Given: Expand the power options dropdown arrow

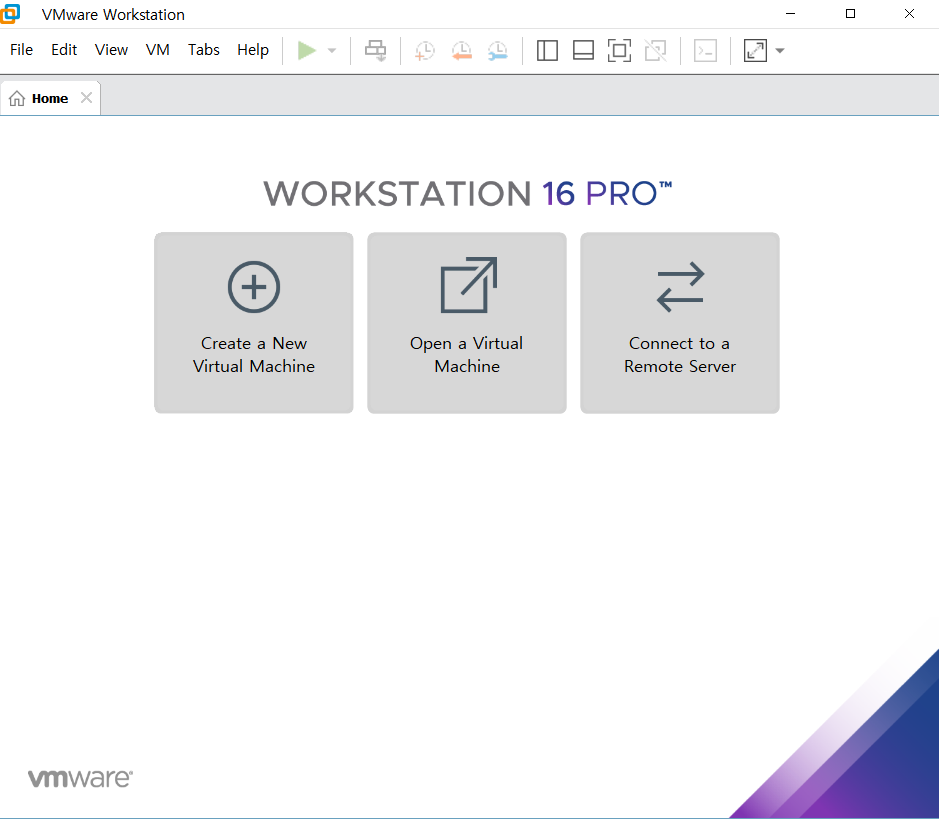Looking at the screenshot, I should (x=332, y=51).
